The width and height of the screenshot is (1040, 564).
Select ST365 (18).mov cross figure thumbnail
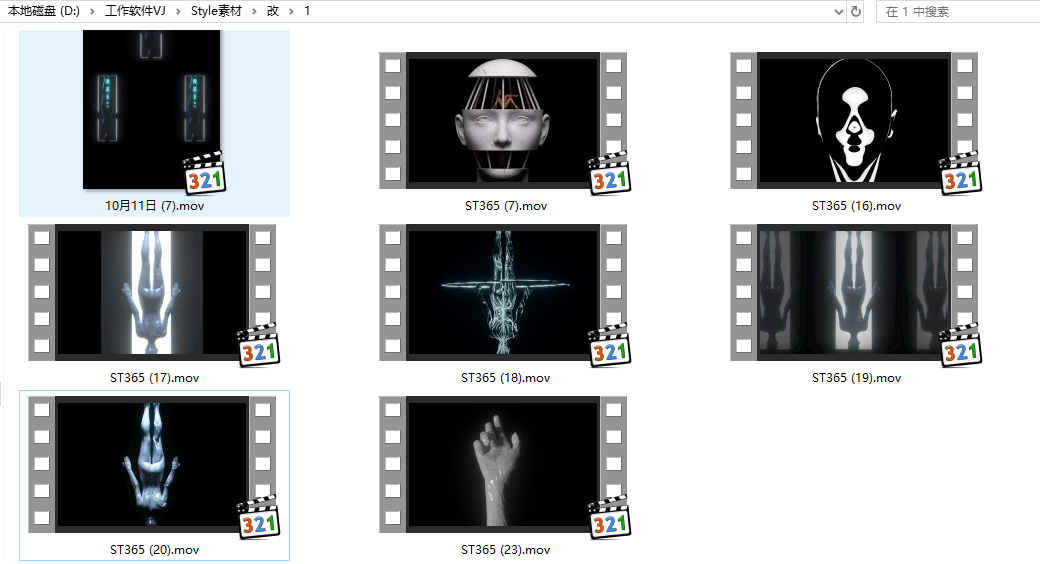point(503,292)
